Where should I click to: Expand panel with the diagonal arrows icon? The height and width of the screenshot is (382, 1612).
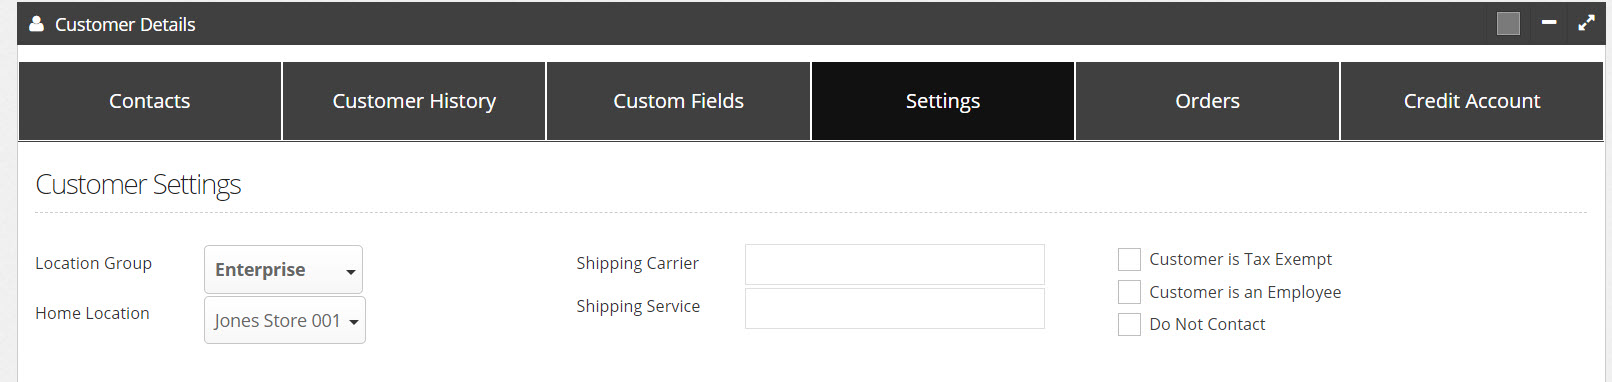(x=1586, y=23)
